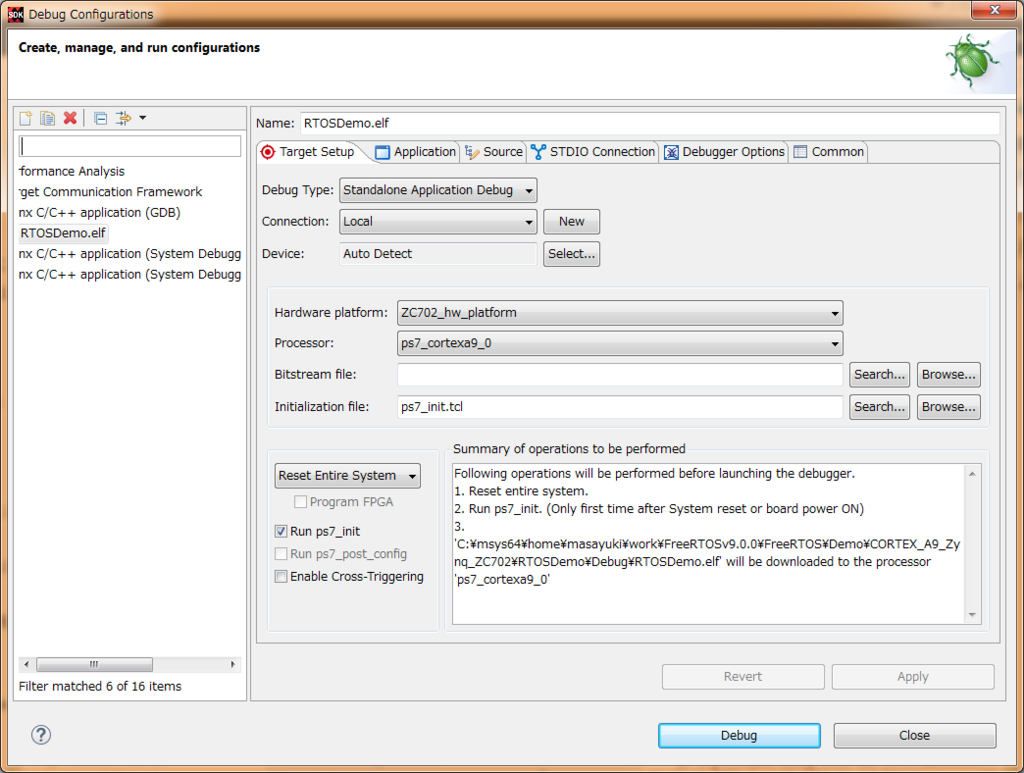Toggle the Program FPGA checkbox

(x=300, y=501)
